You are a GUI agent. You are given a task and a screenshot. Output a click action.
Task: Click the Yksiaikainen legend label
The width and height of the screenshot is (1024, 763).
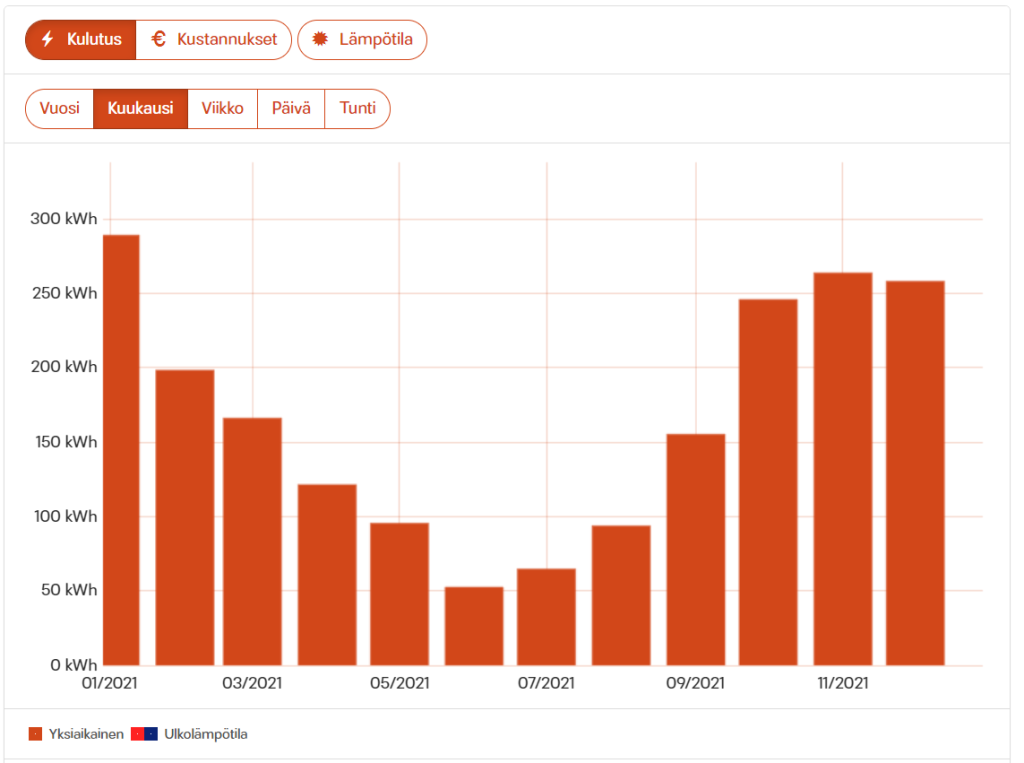(86, 734)
